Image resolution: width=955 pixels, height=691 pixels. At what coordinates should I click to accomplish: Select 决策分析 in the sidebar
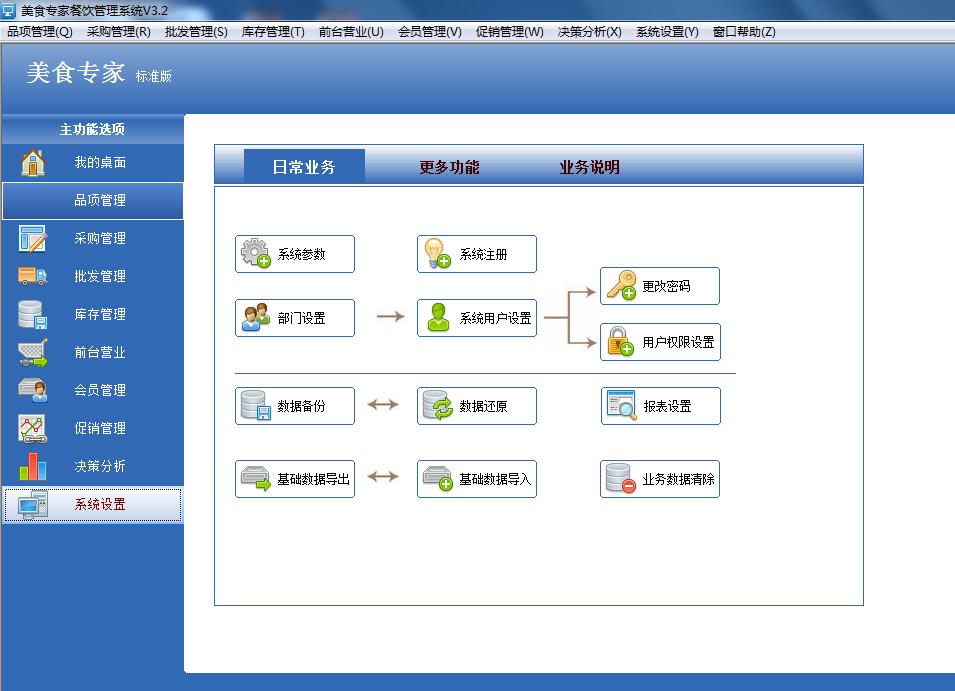[92, 466]
